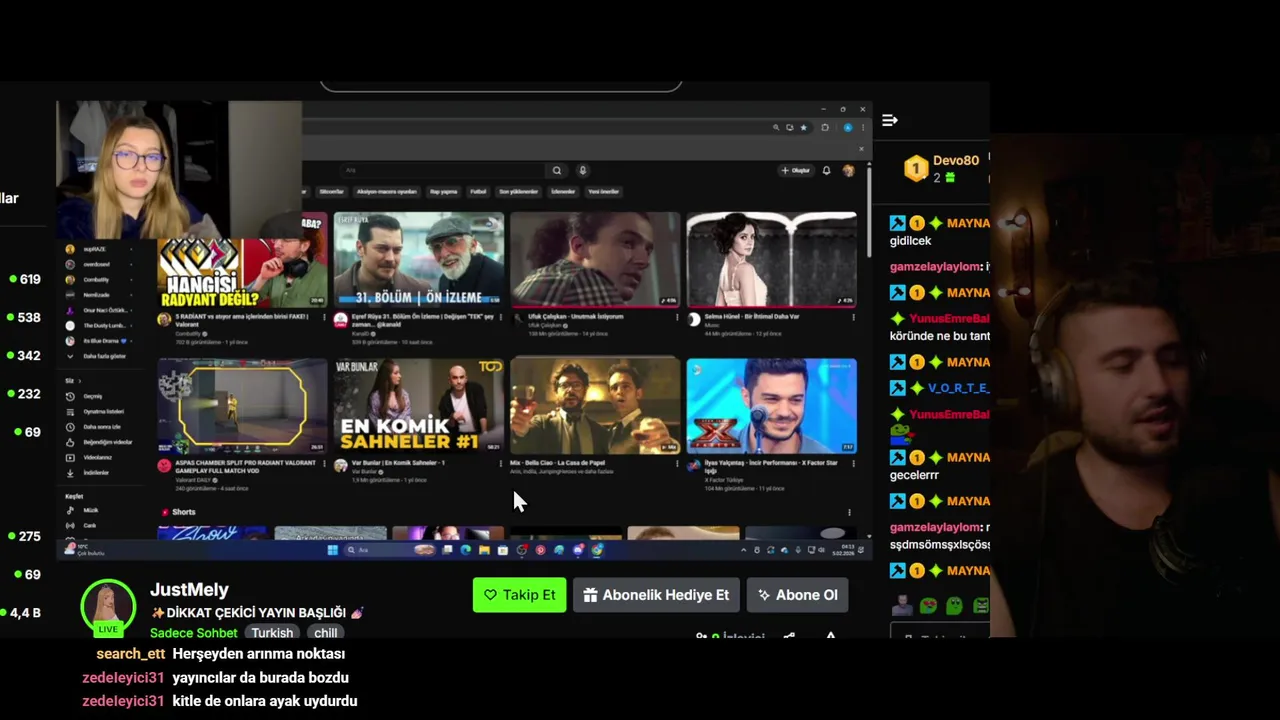Open Shorts section three-dot menu
This screenshot has width=1280, height=720.
(x=849, y=512)
